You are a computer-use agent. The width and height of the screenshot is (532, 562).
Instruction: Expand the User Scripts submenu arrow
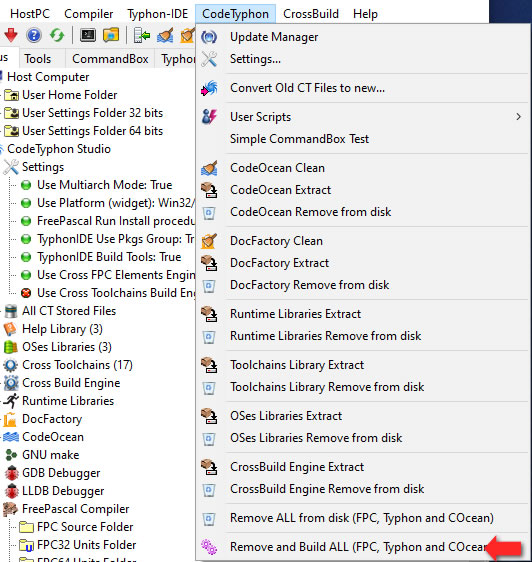click(518, 117)
